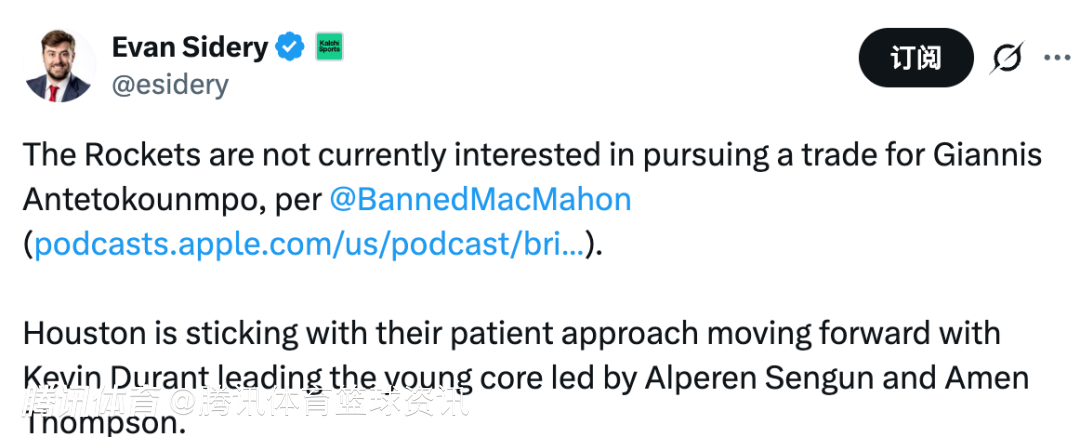Open the three-dot more options menu
The height and width of the screenshot is (437, 1080).
[1057, 58]
